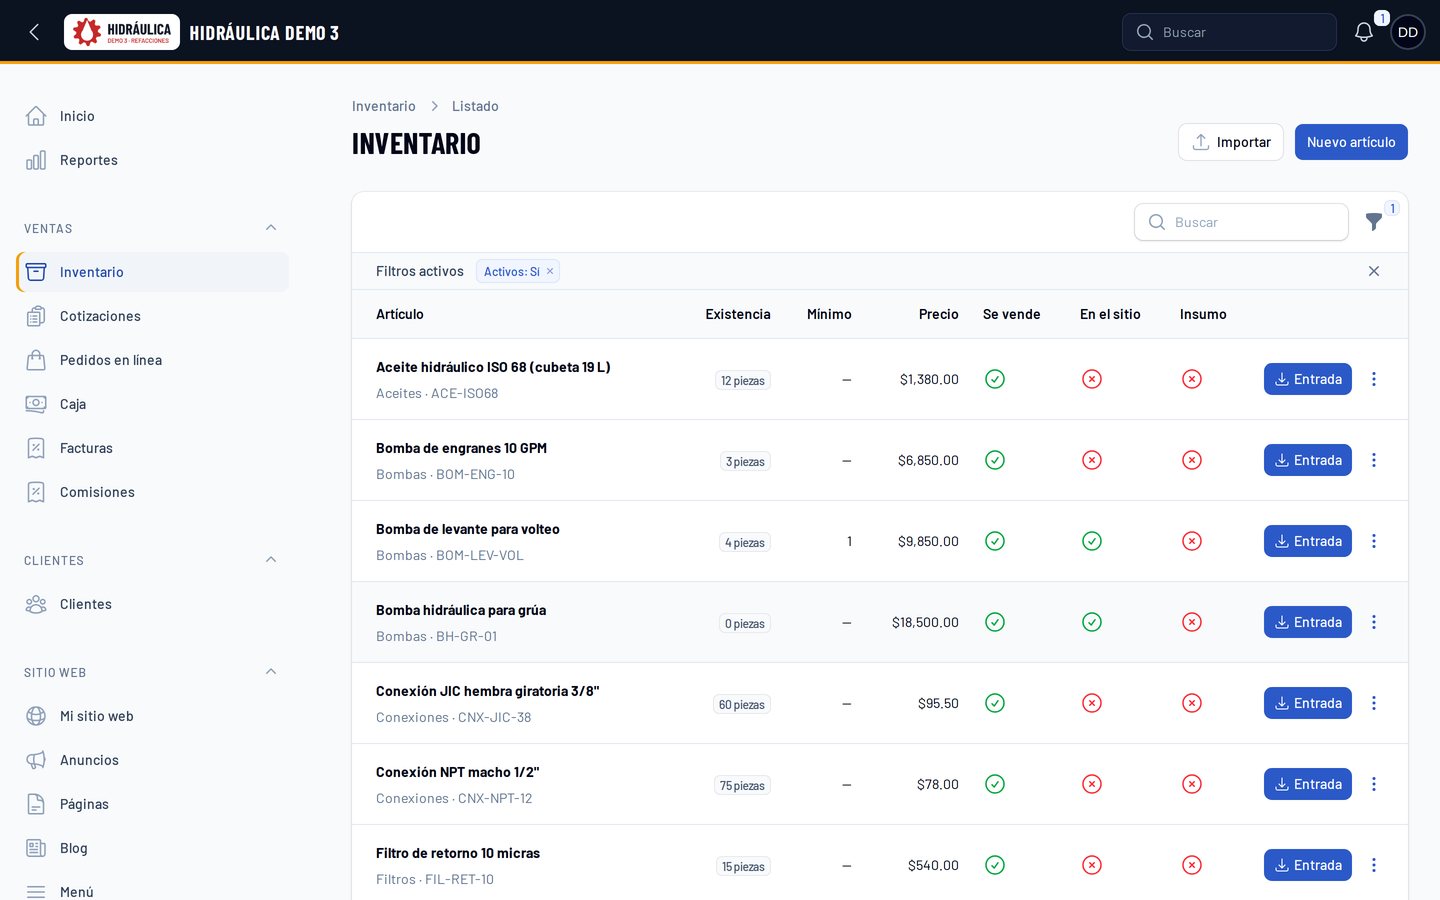1440x900 pixels.
Task: Clear all active filters with the X
Action: [1374, 271]
